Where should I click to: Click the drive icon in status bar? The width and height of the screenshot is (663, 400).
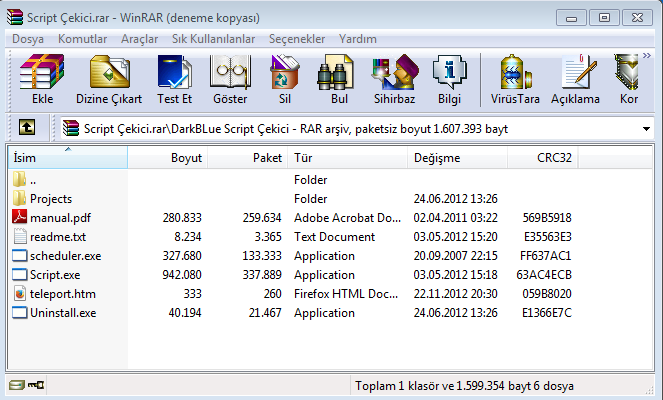pos(16,385)
